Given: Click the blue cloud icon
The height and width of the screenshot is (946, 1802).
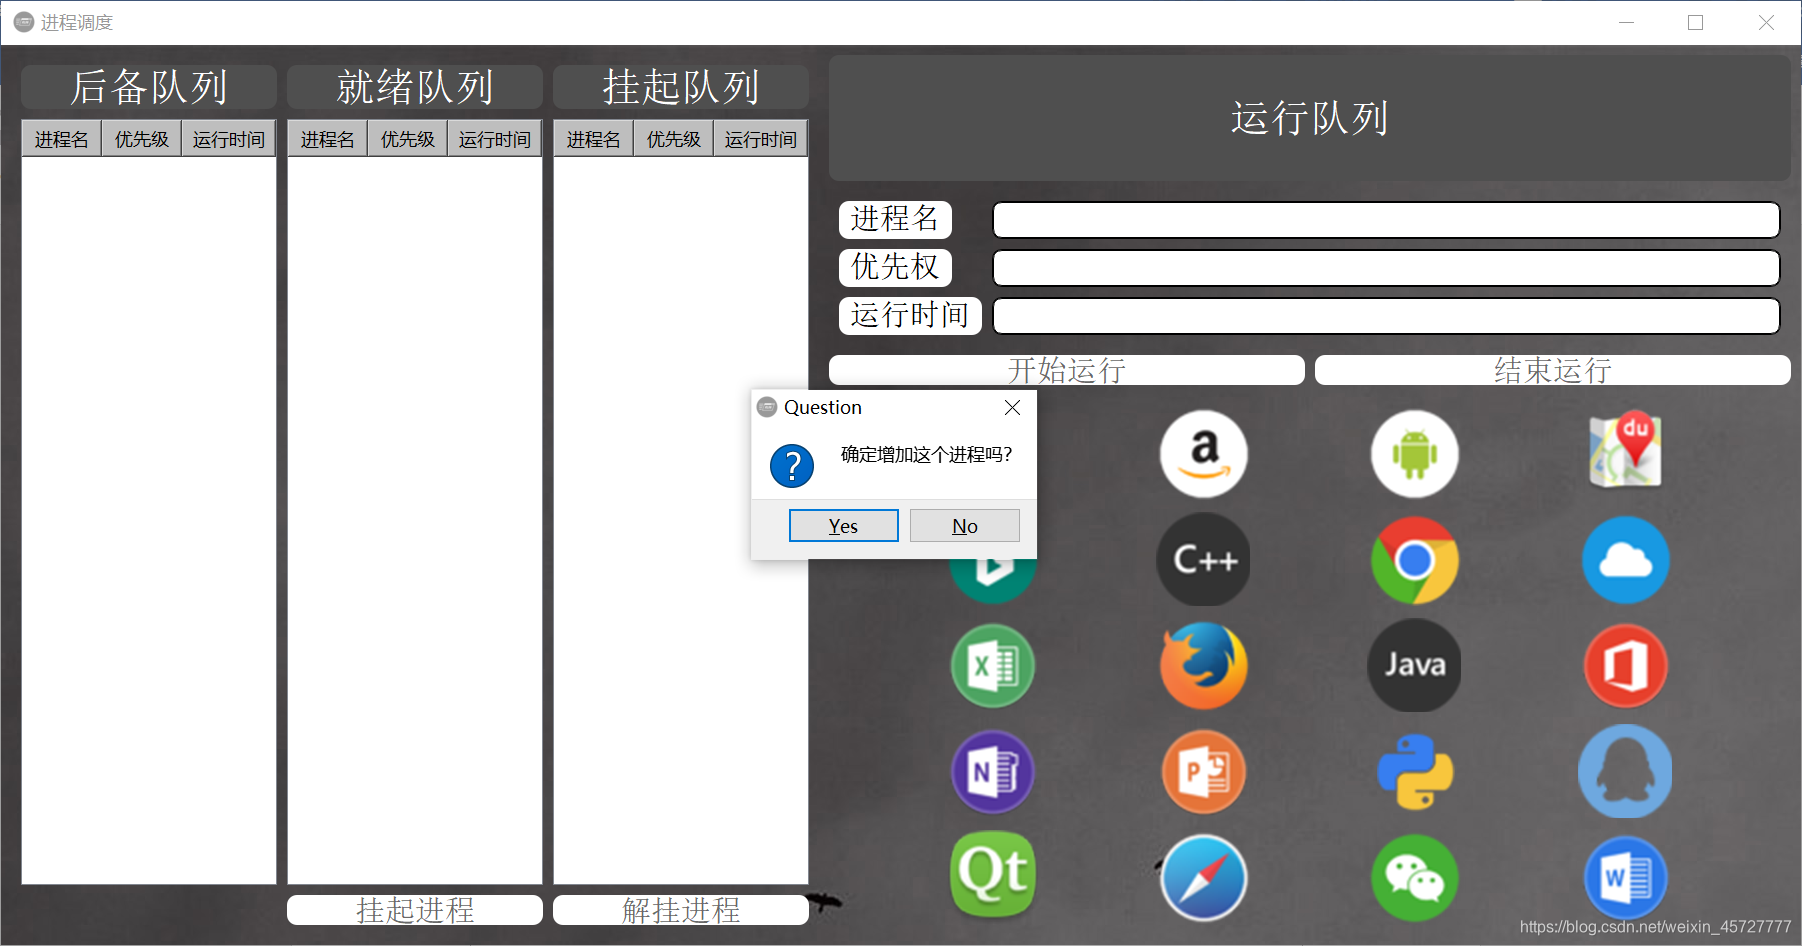Looking at the screenshot, I should pos(1626,560).
